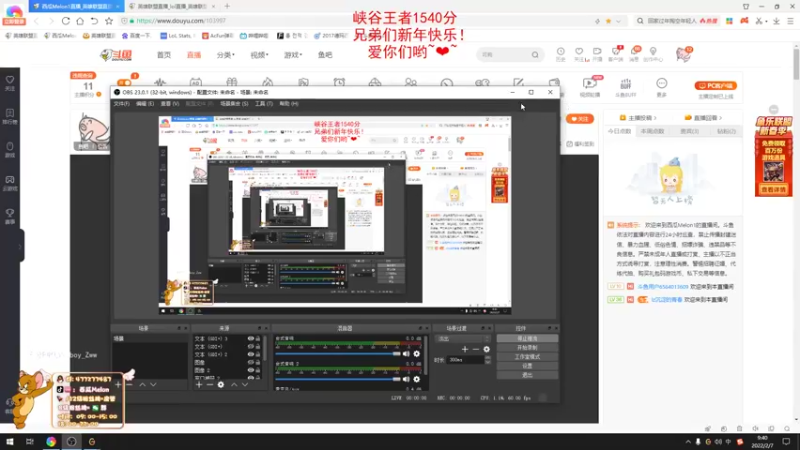Open OBS 工具(T) menu
The width and height of the screenshot is (800, 450).
click(x=264, y=104)
